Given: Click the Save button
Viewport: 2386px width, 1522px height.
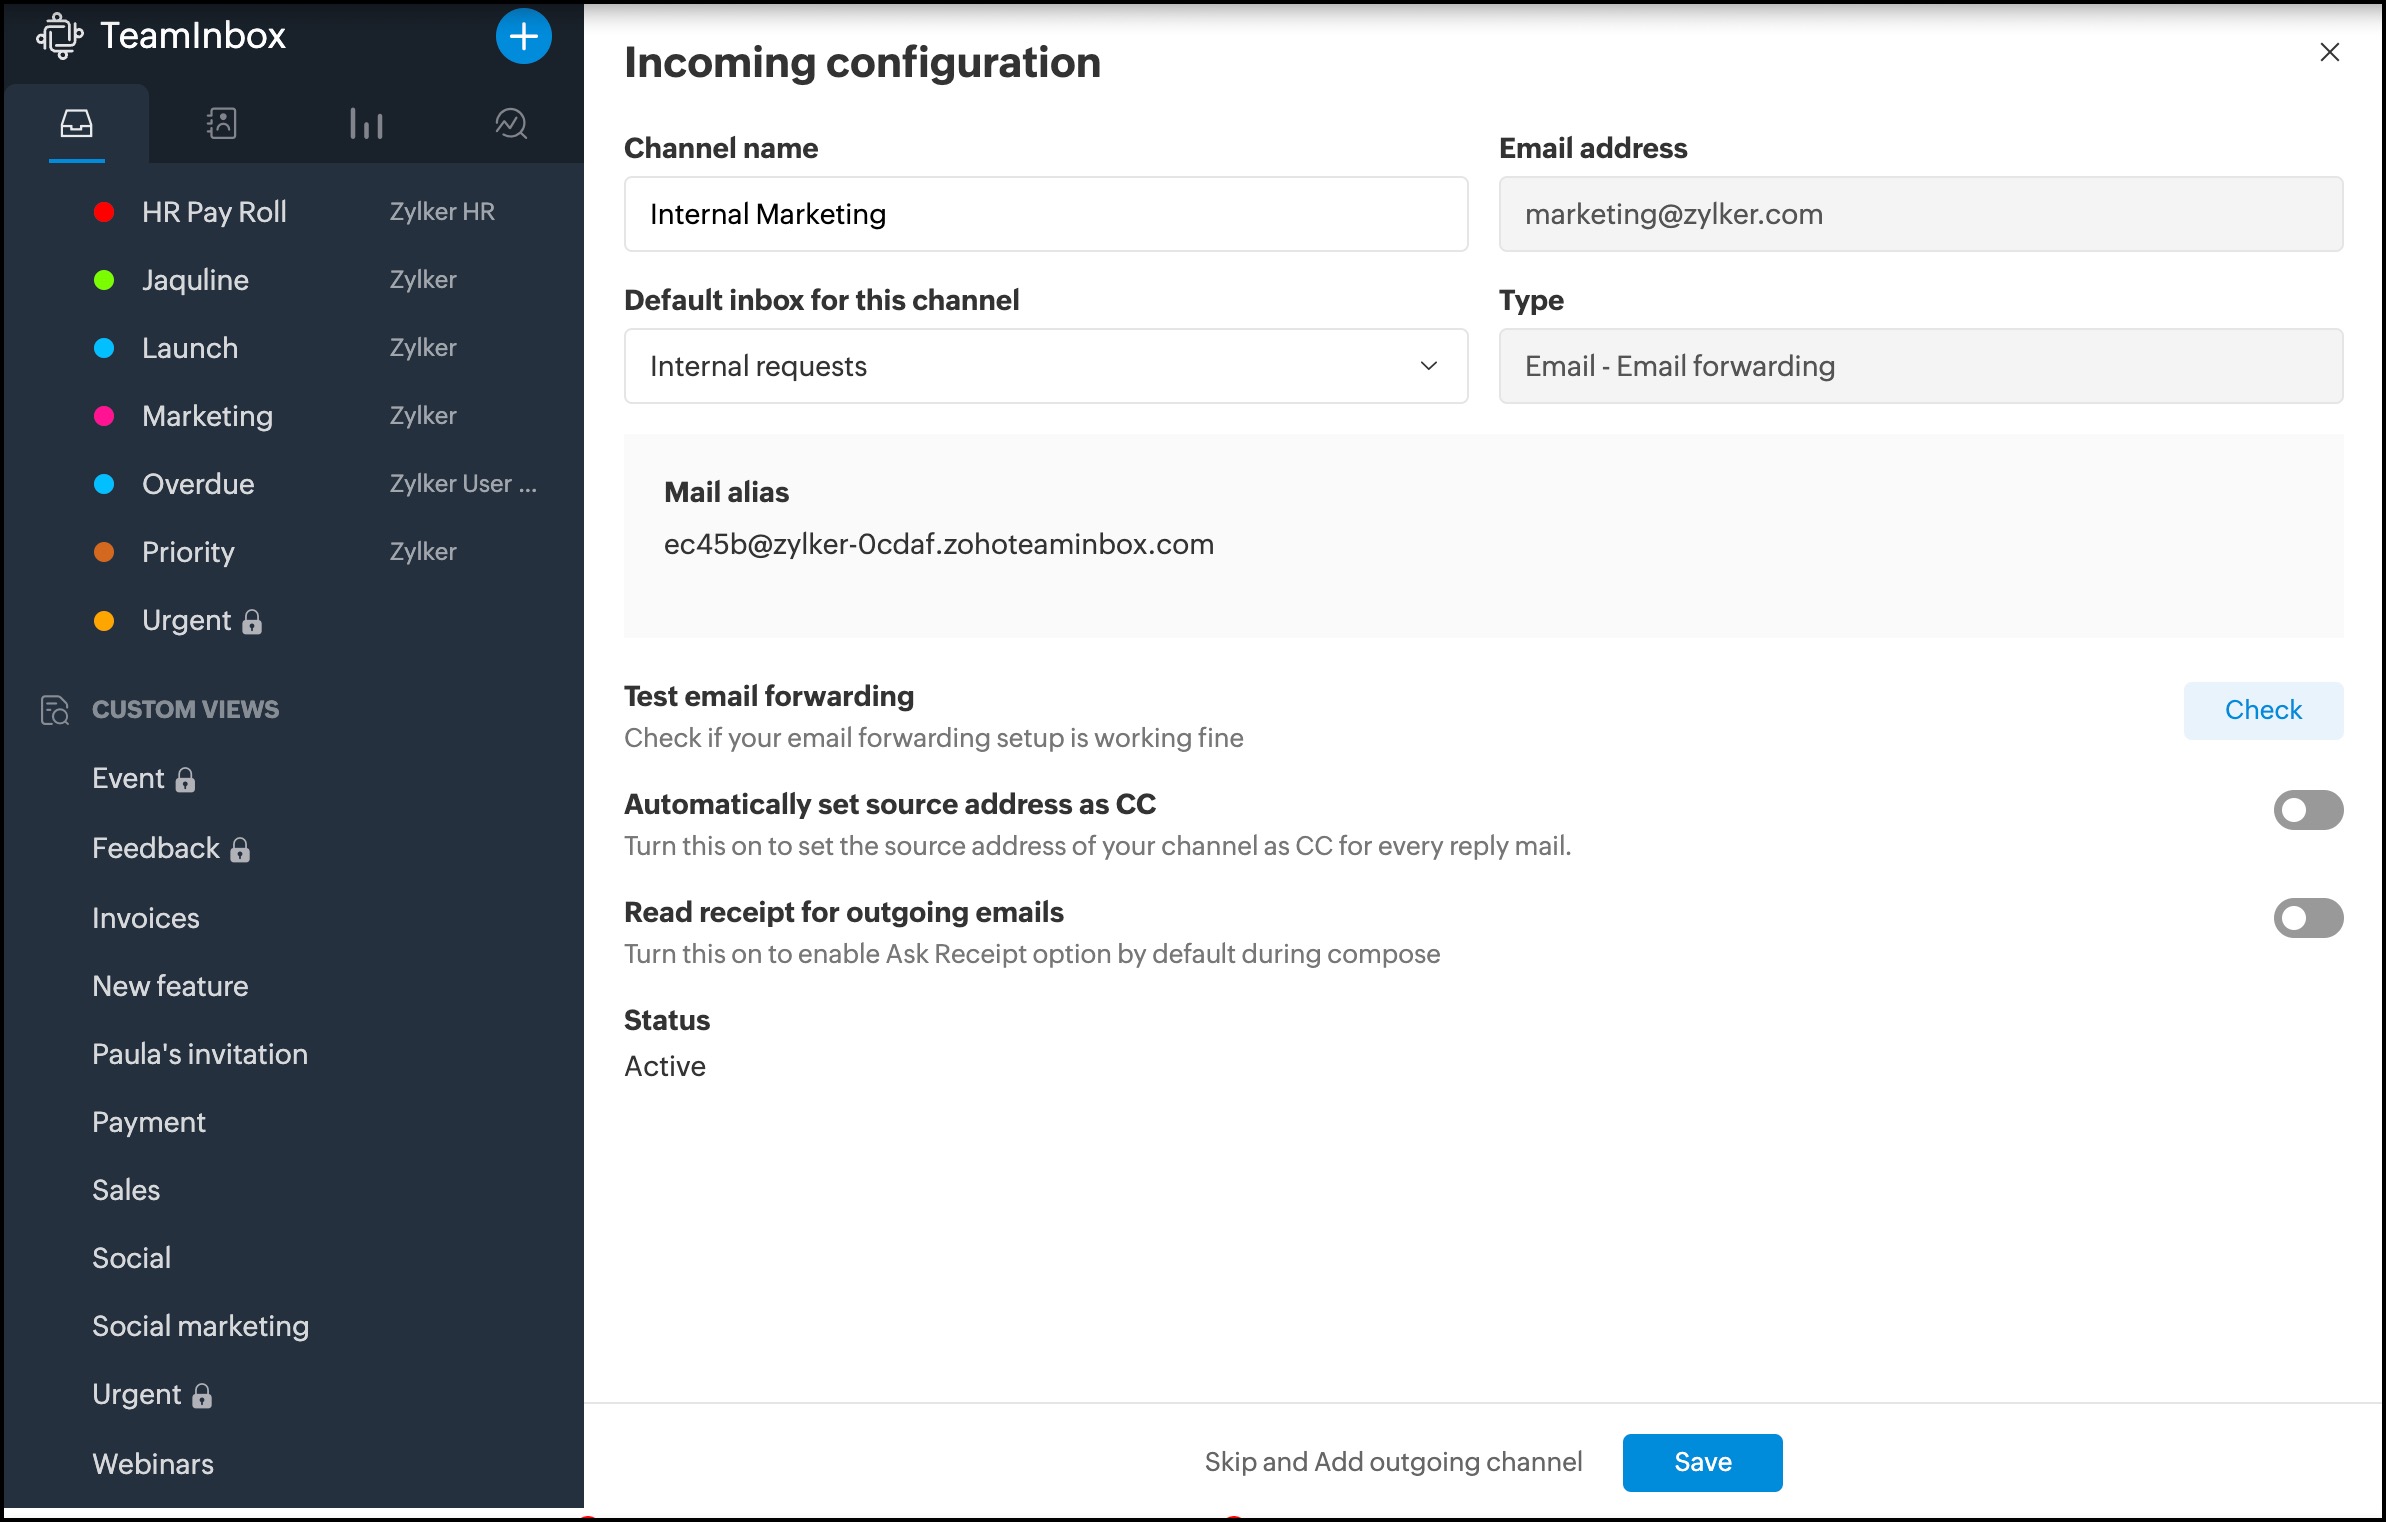Looking at the screenshot, I should tap(1701, 1462).
